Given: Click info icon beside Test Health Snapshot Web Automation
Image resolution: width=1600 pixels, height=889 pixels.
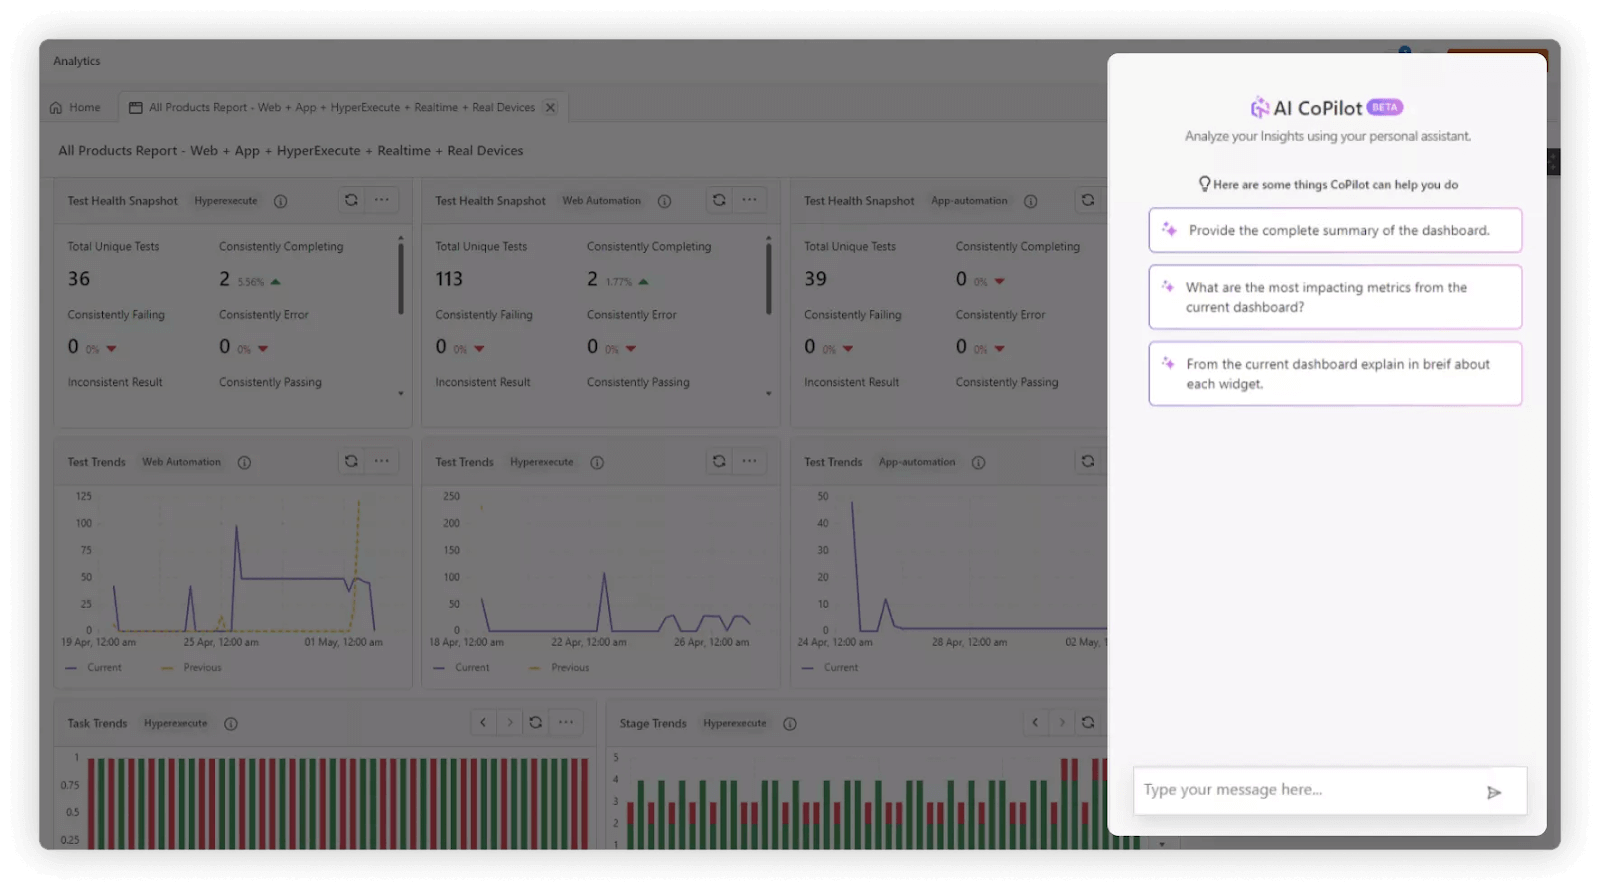Looking at the screenshot, I should pos(664,201).
